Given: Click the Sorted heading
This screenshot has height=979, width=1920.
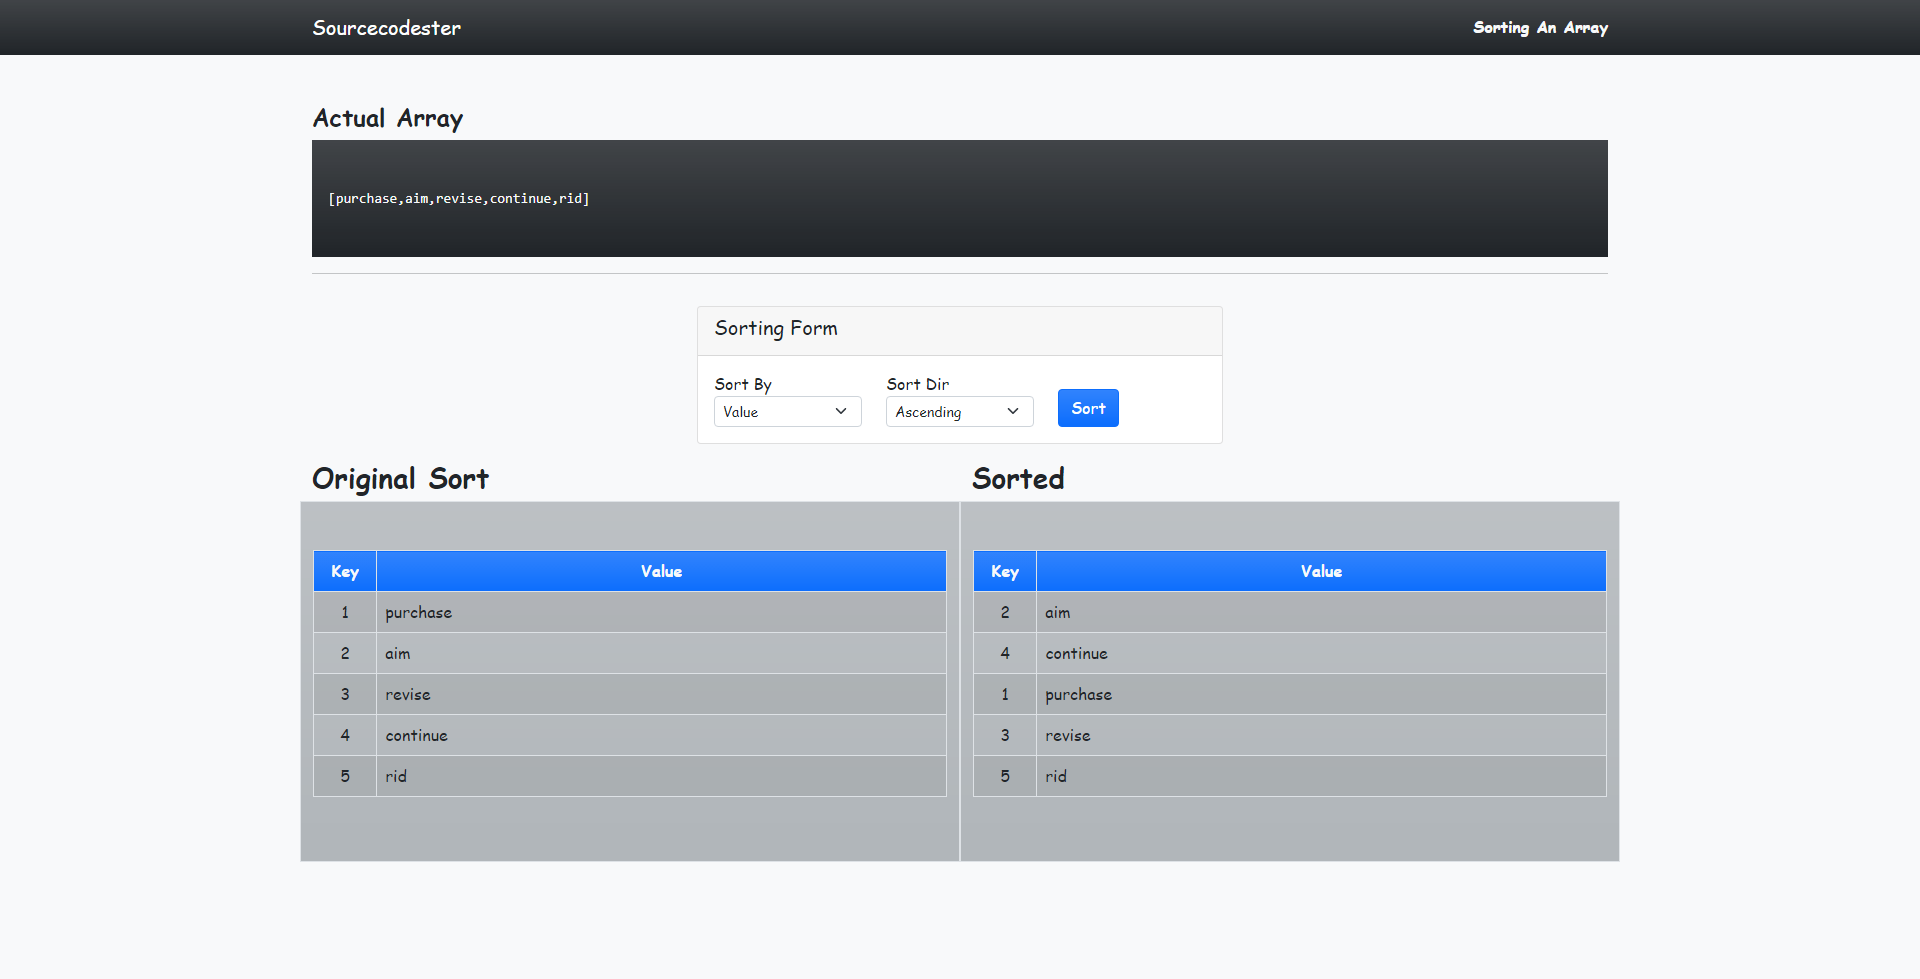Looking at the screenshot, I should click(x=1018, y=478).
